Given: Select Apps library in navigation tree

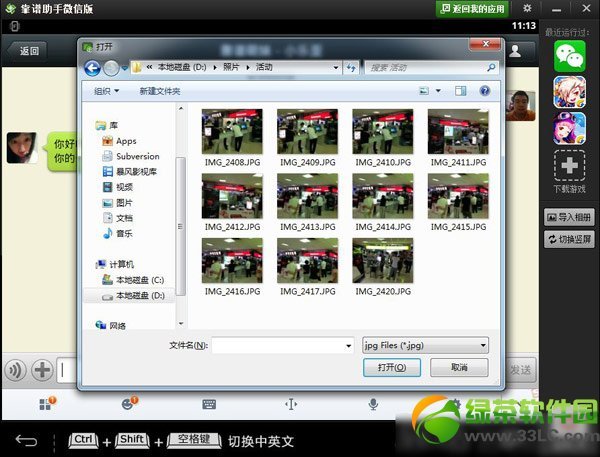Looking at the screenshot, I should [x=119, y=141].
